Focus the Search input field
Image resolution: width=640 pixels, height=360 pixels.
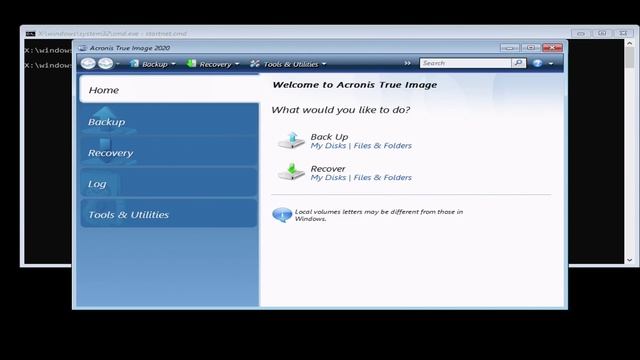[465, 63]
